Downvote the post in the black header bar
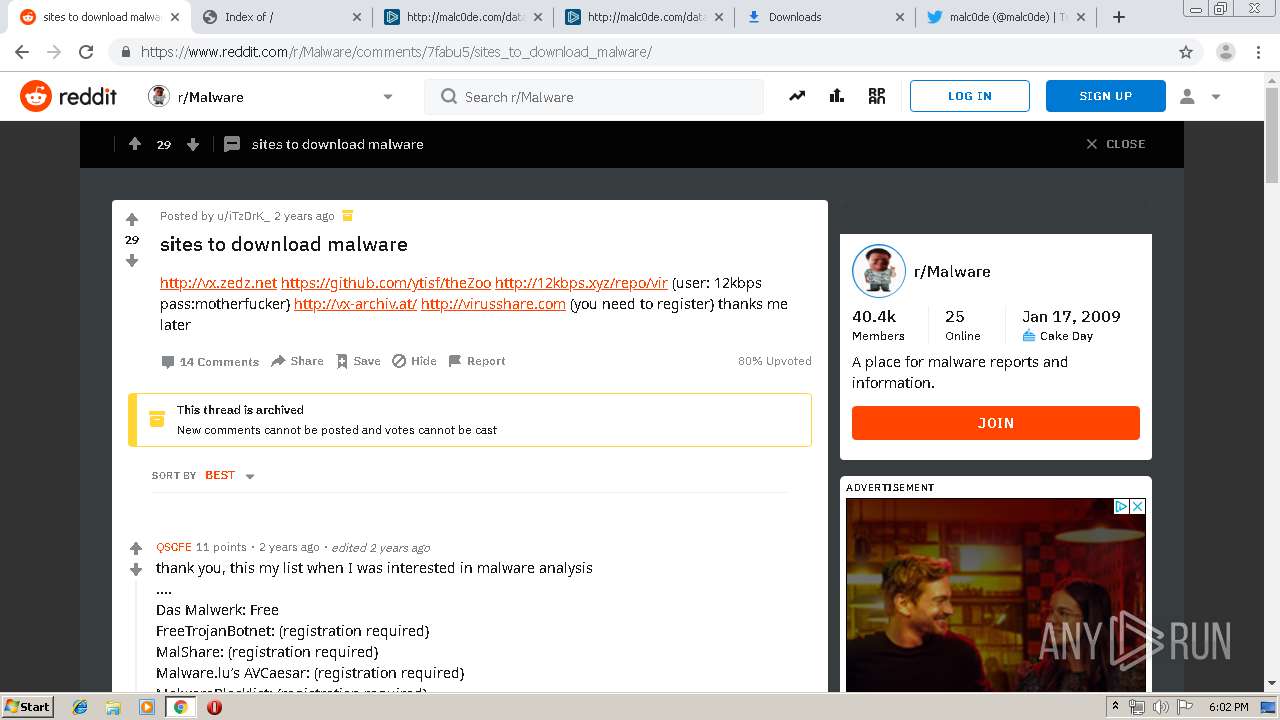 click(x=193, y=144)
